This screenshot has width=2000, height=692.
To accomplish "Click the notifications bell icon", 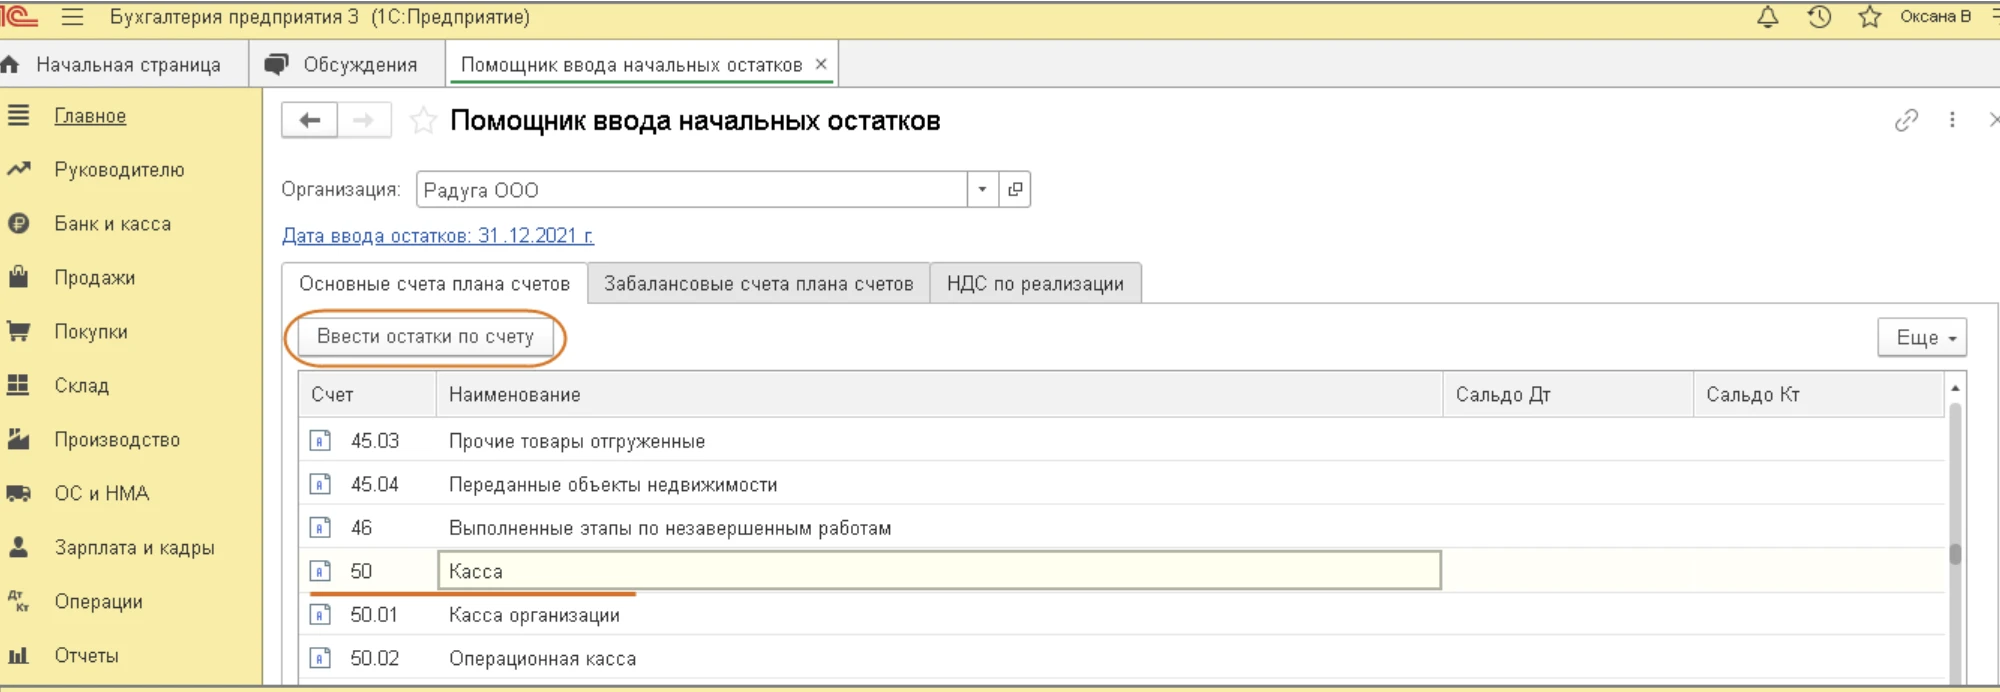I will (1767, 17).
